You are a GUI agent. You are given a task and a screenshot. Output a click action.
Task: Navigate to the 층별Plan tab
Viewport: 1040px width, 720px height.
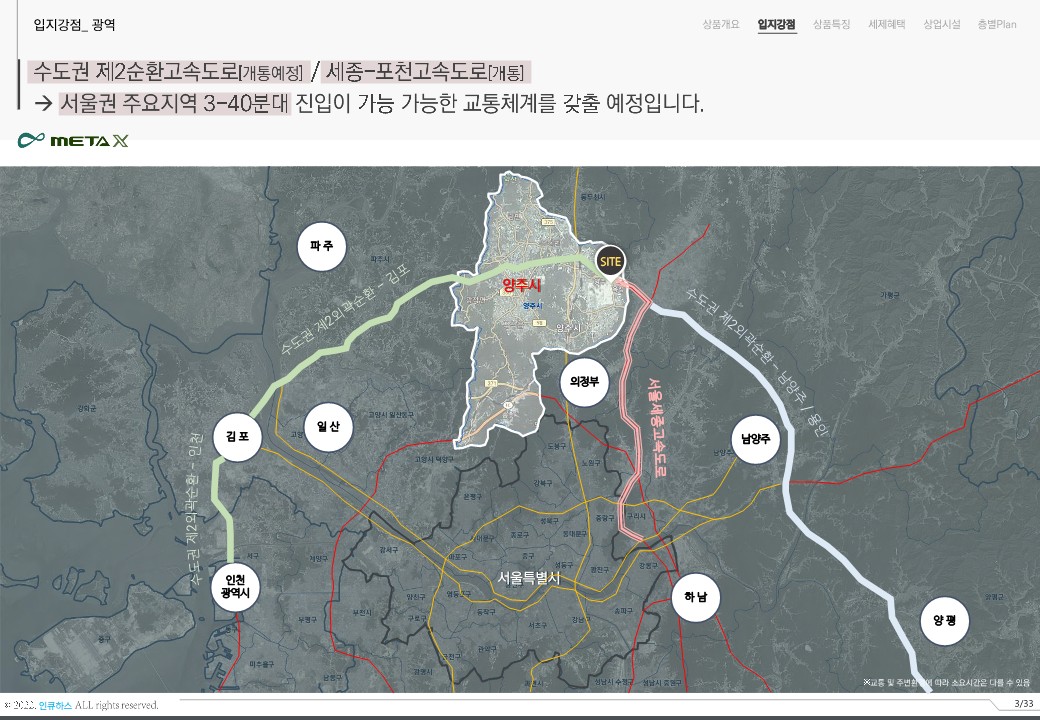(996, 25)
